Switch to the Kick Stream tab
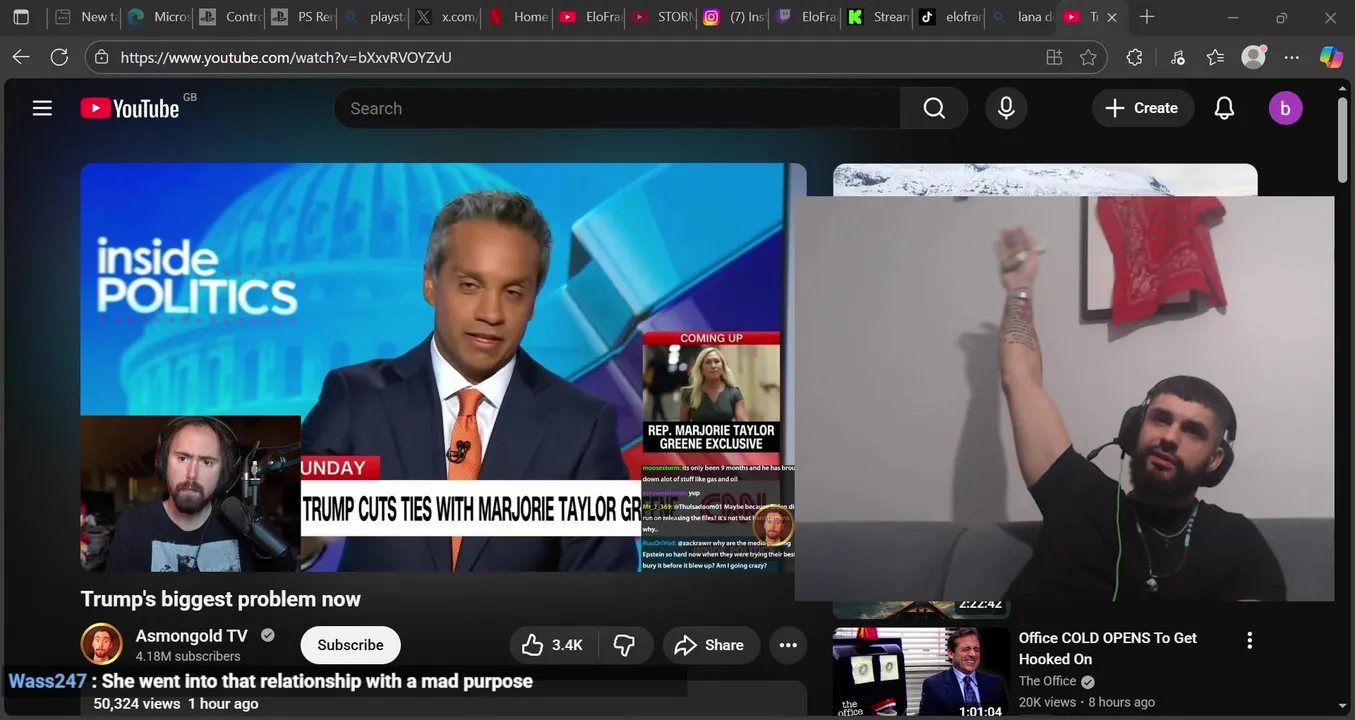This screenshot has height=720, width=1355. (x=879, y=17)
